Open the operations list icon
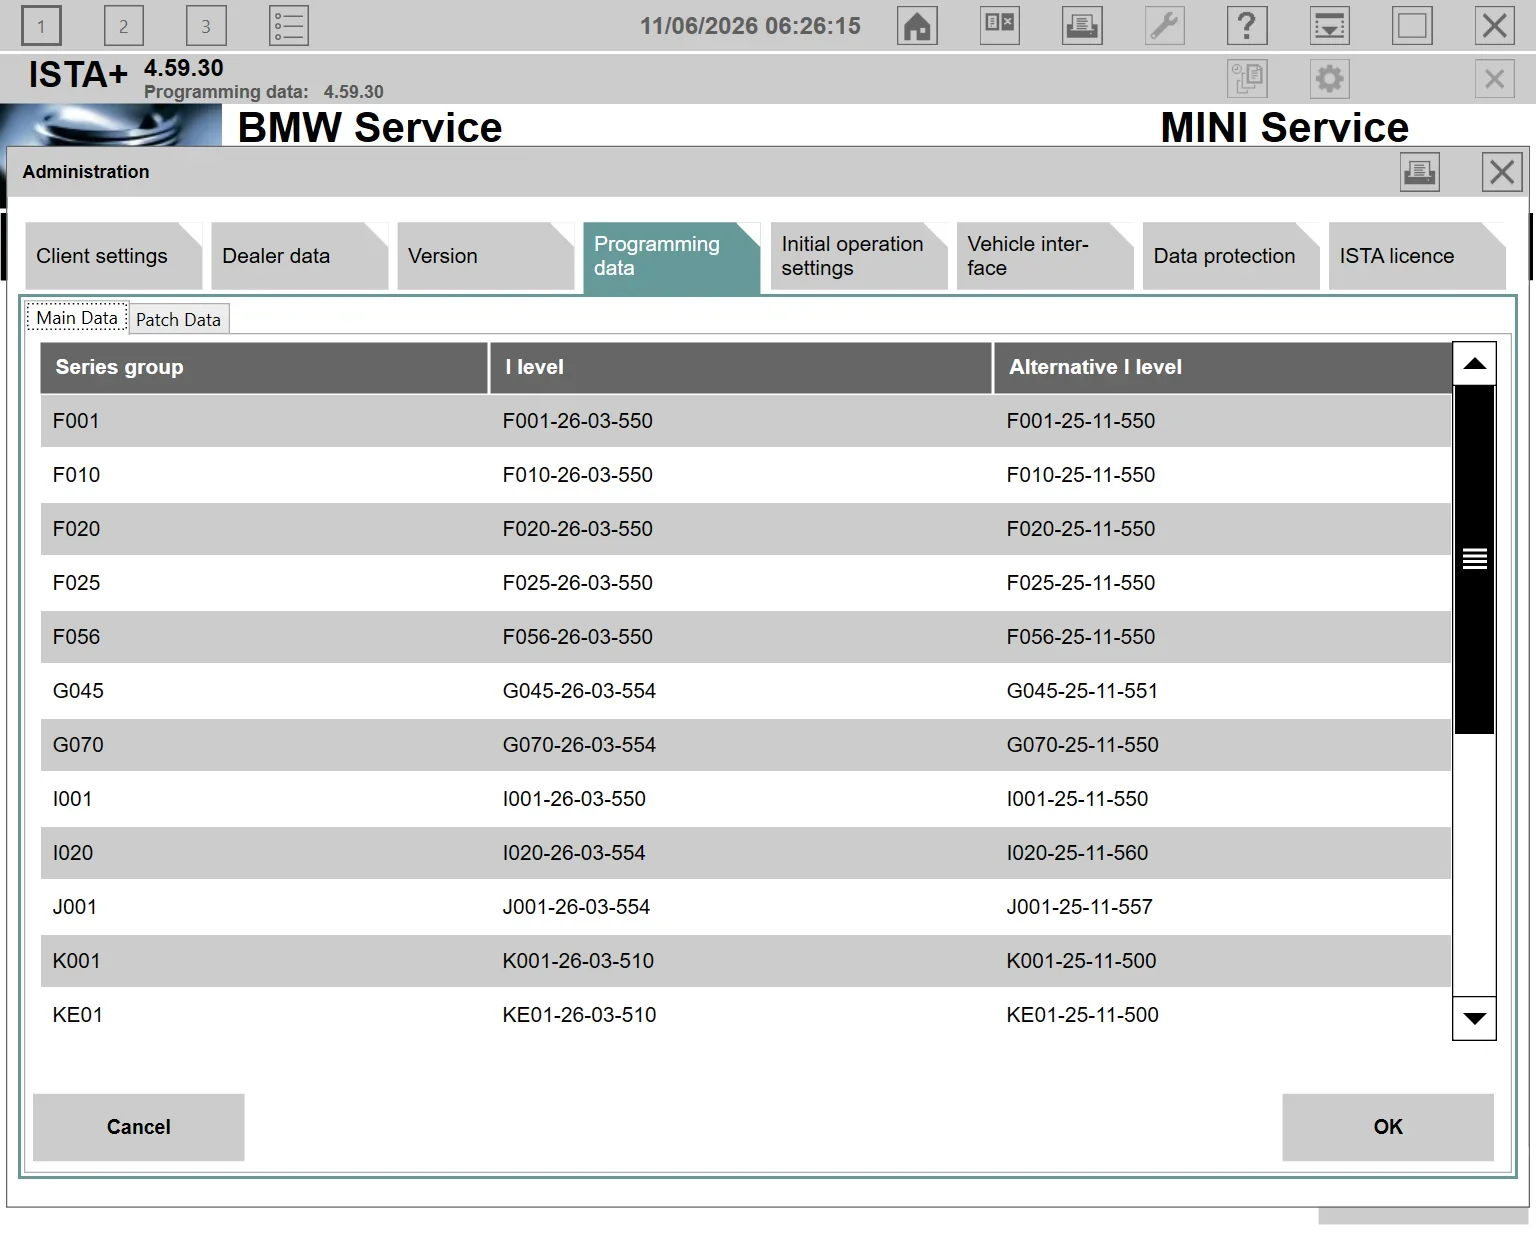1536x1235 pixels. tap(288, 26)
